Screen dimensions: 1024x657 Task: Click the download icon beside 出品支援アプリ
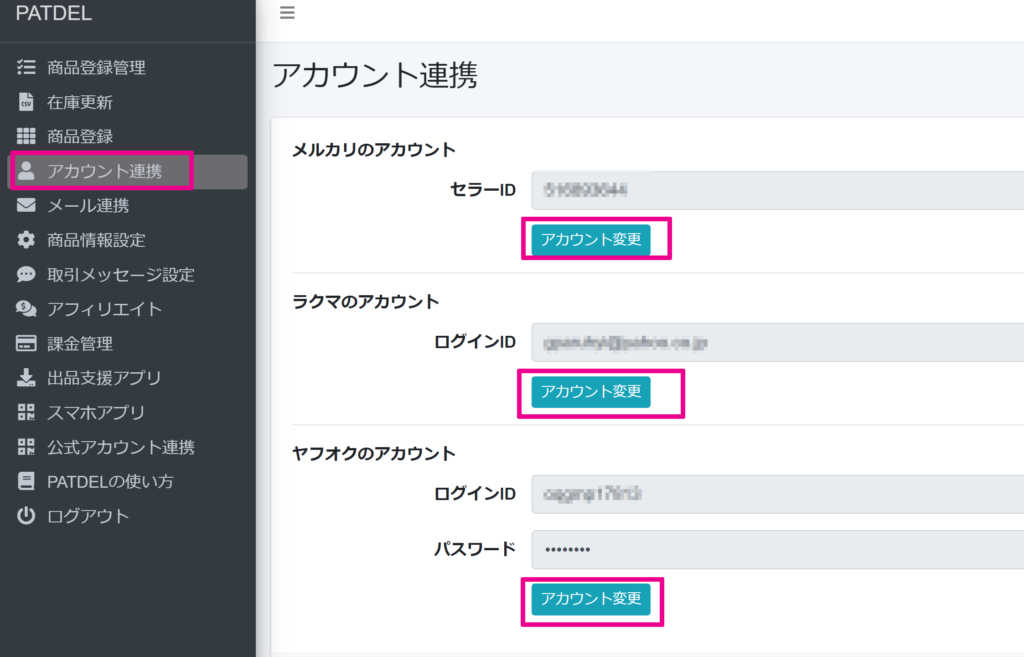pyautogui.click(x=27, y=378)
